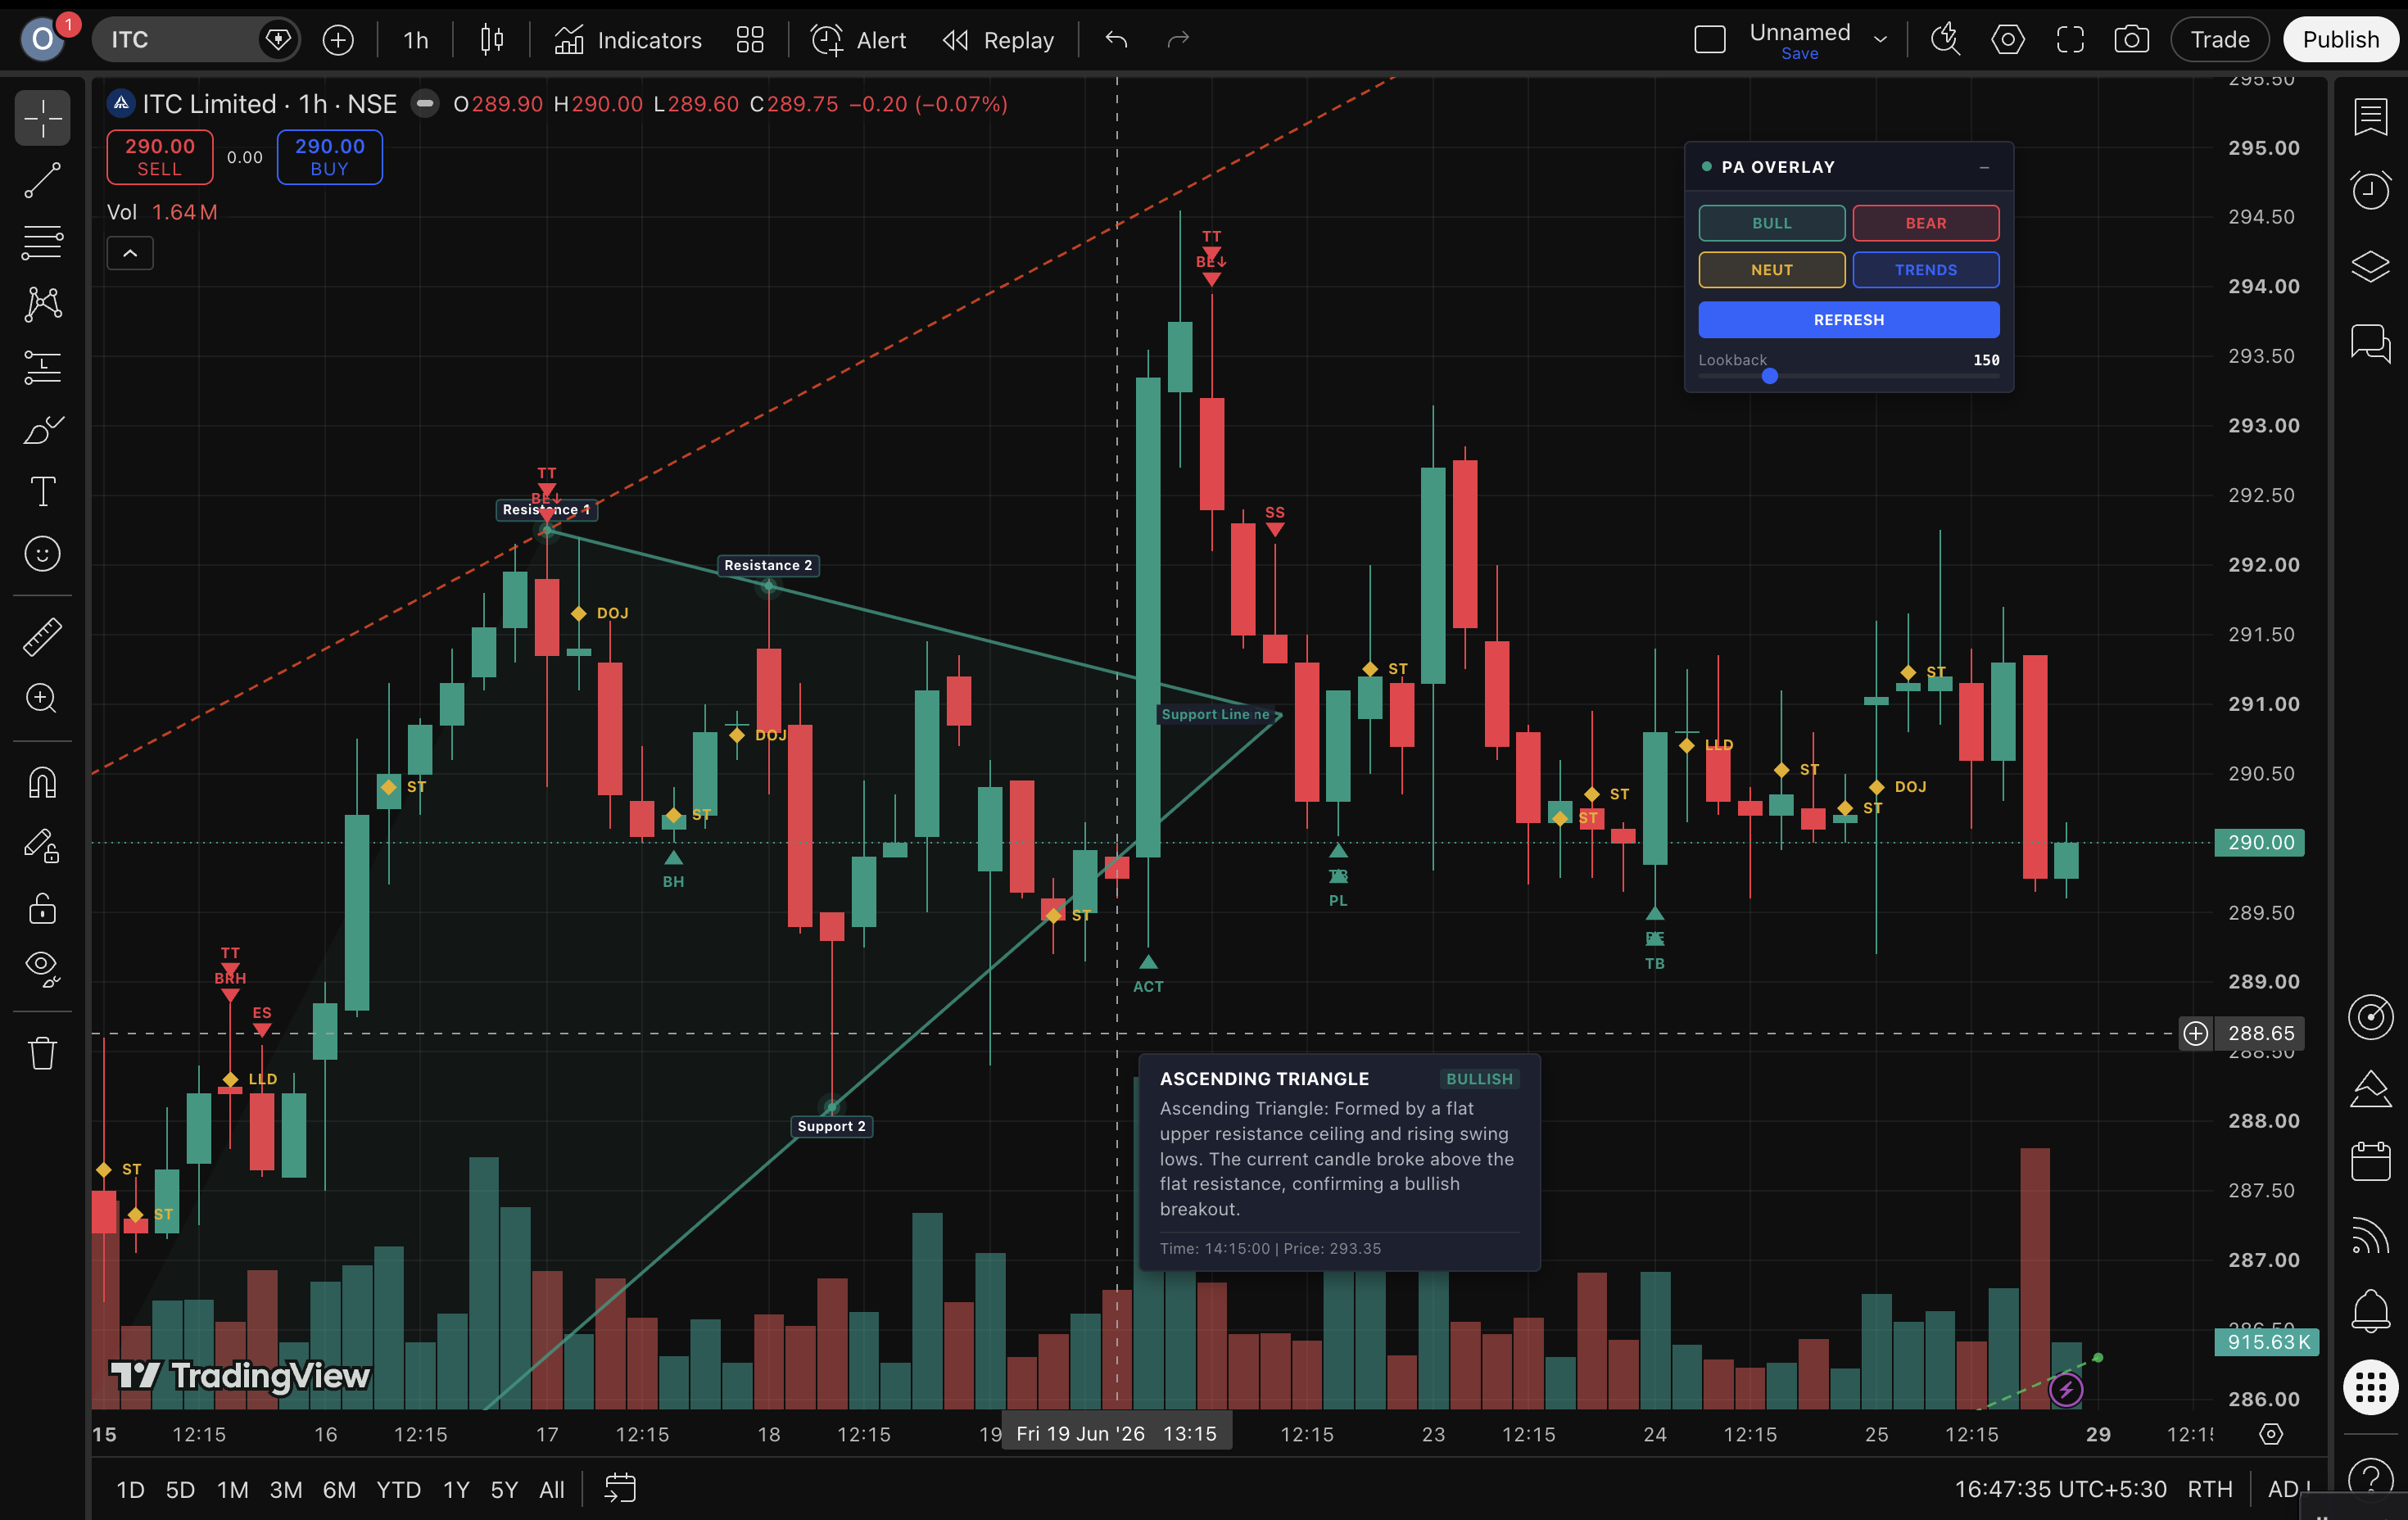
Task: Click the REFRESH button in PA Overlay
Action: pos(1848,320)
